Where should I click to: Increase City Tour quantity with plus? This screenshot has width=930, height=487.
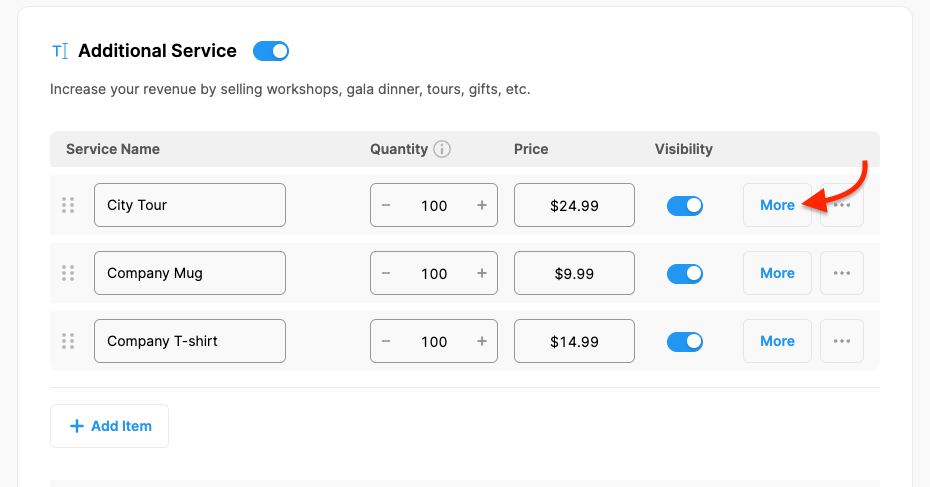click(482, 205)
